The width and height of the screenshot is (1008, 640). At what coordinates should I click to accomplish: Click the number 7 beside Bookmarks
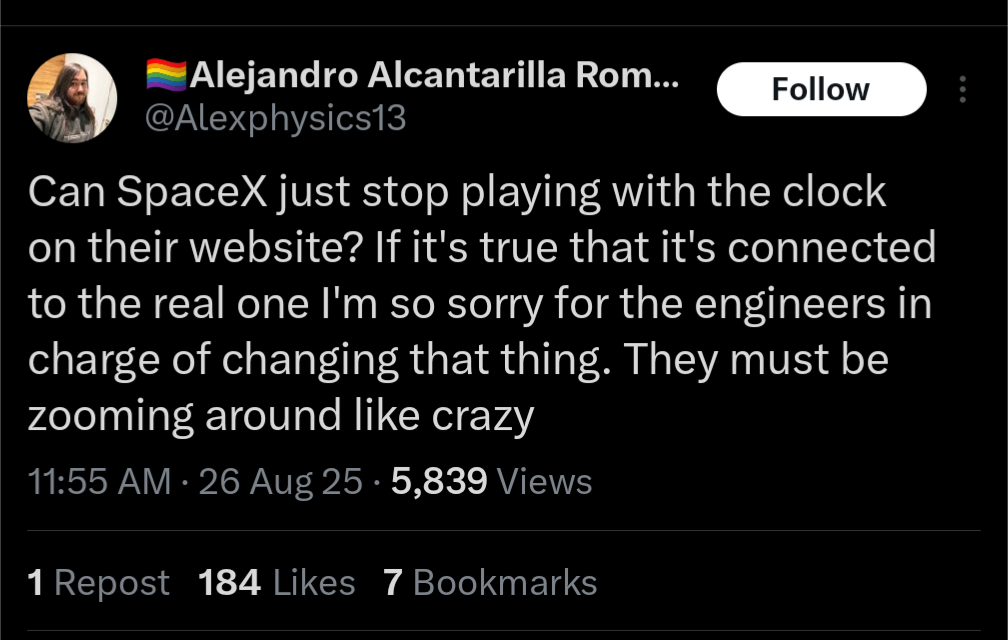(393, 583)
